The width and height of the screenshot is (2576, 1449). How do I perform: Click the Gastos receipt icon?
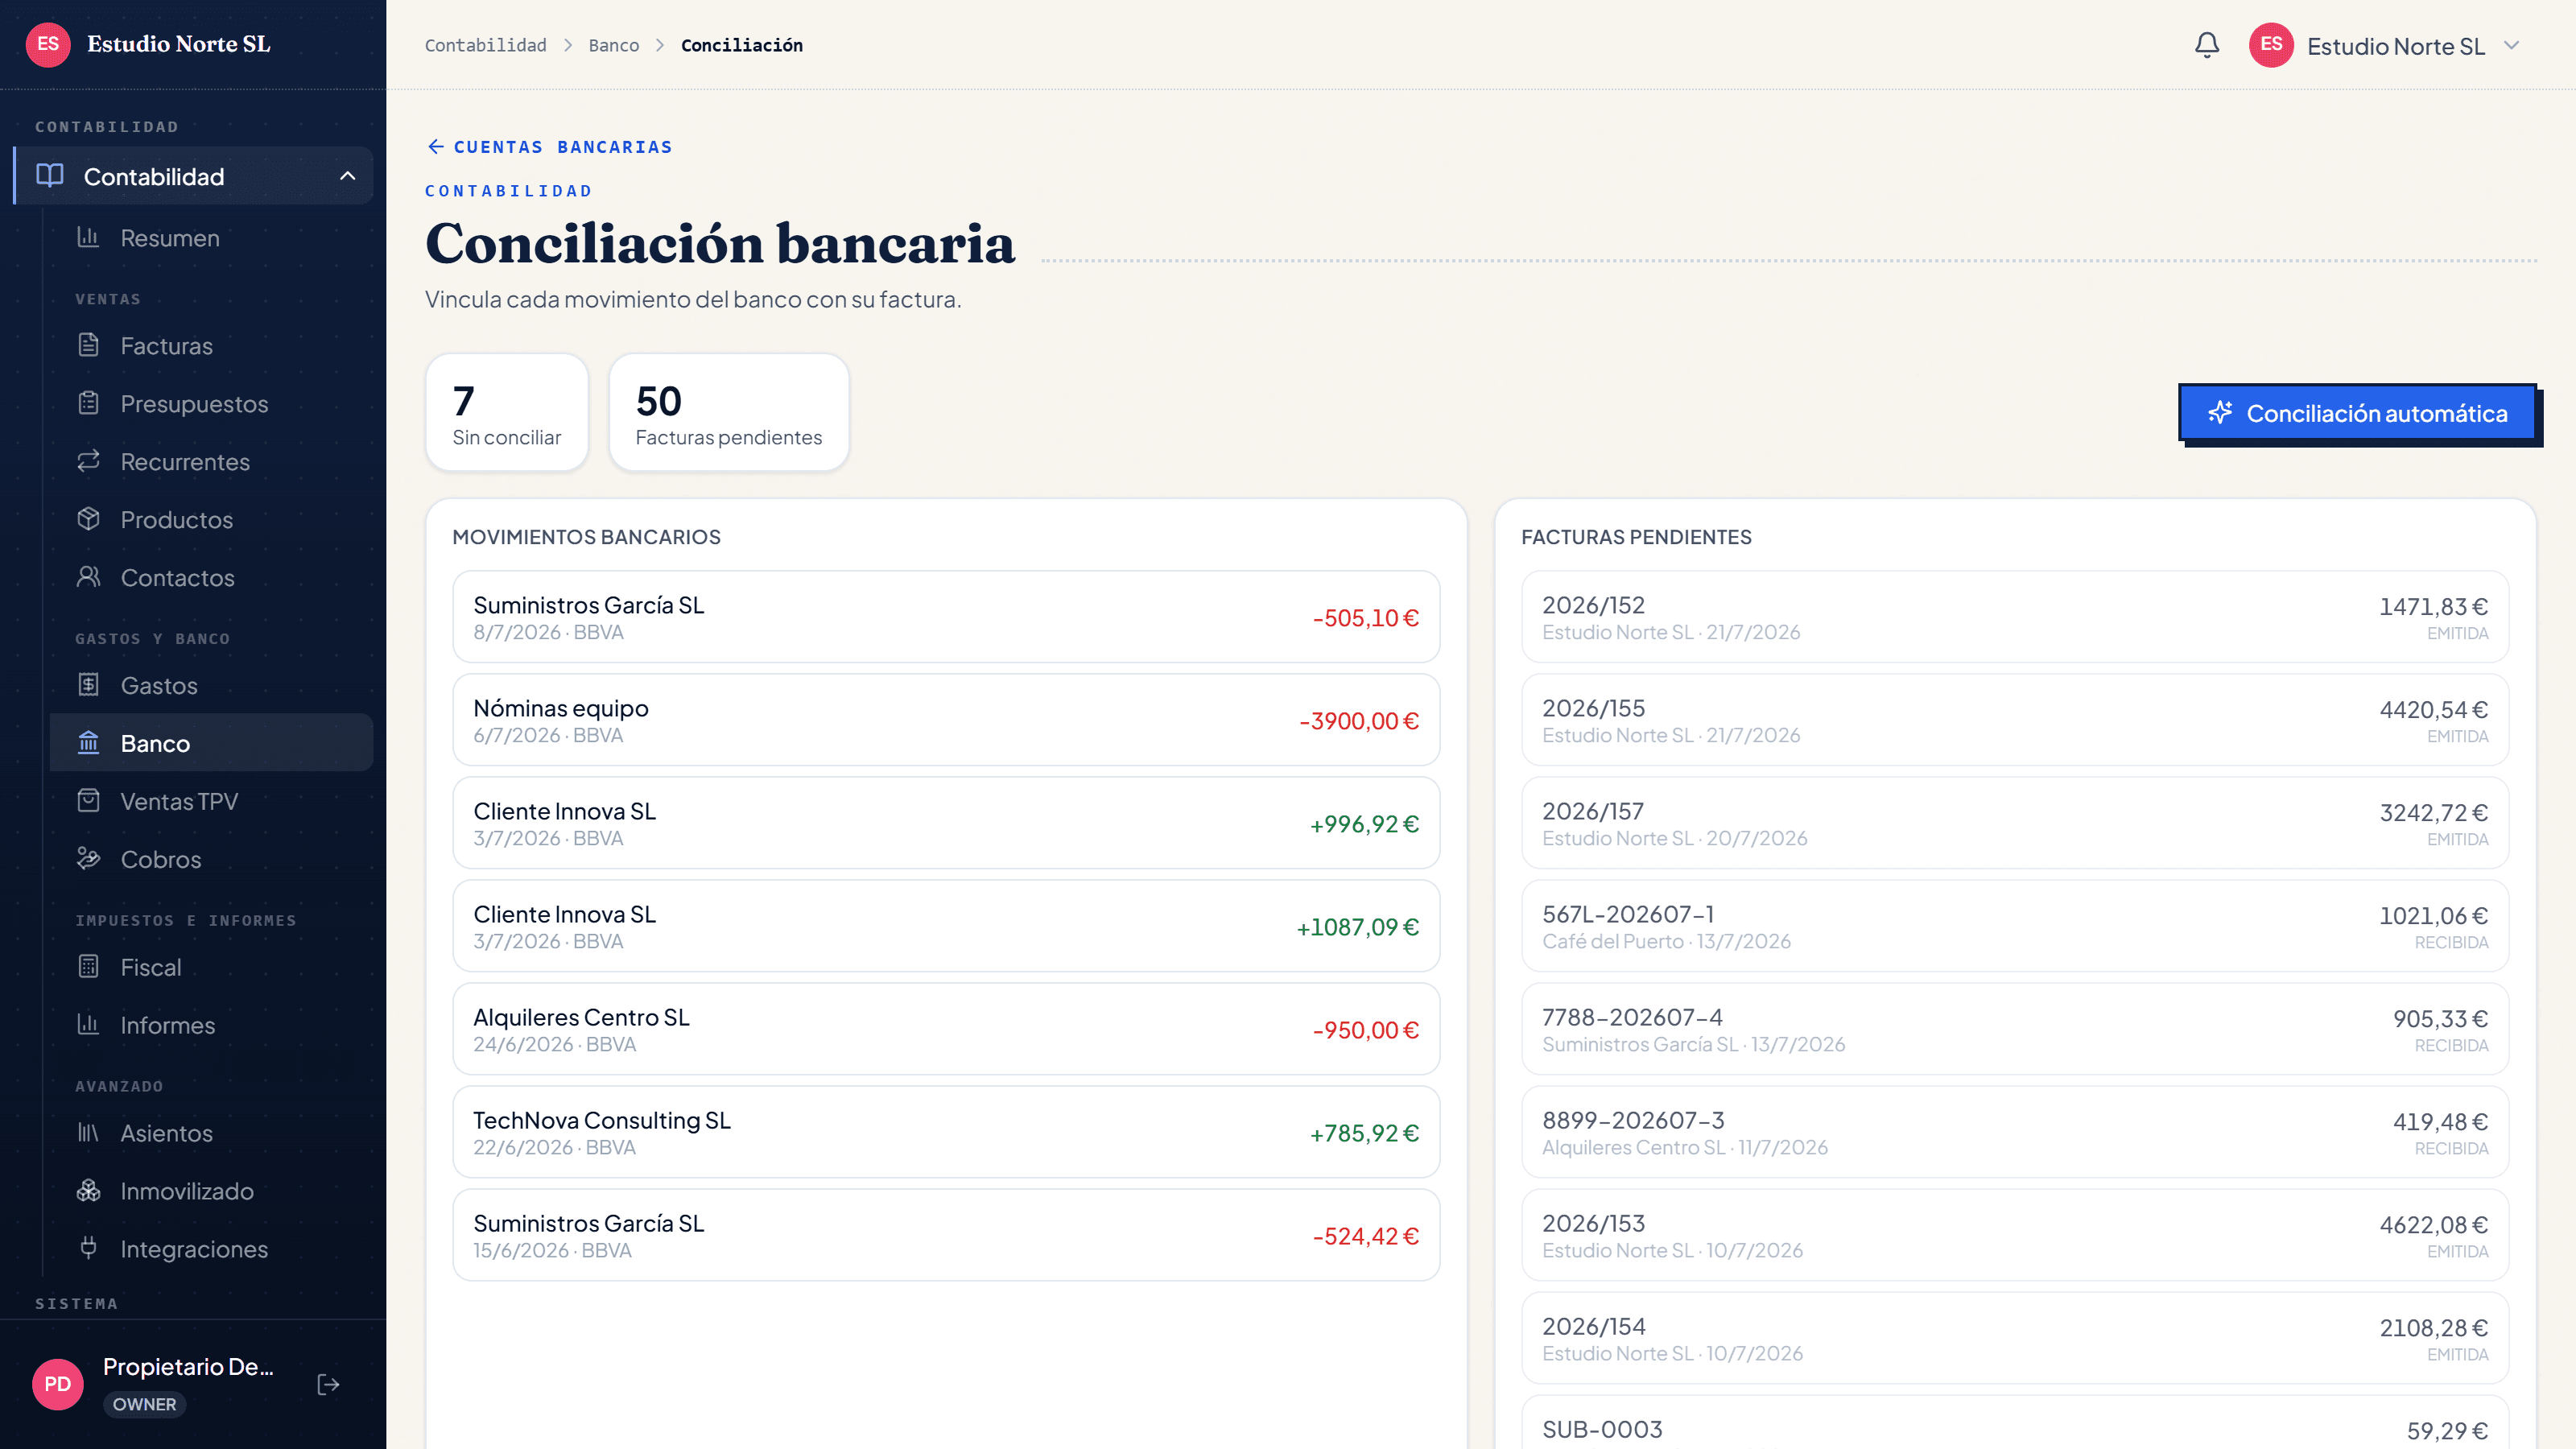pyautogui.click(x=88, y=685)
